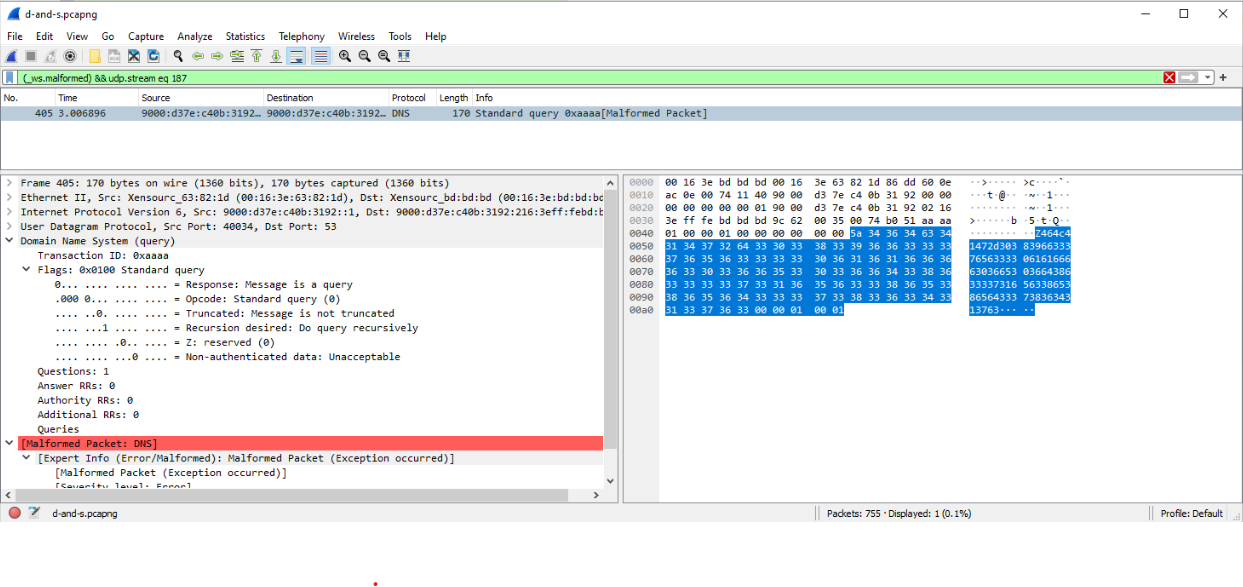Reload this capture file
The height and width of the screenshot is (587, 1243).
(x=153, y=56)
